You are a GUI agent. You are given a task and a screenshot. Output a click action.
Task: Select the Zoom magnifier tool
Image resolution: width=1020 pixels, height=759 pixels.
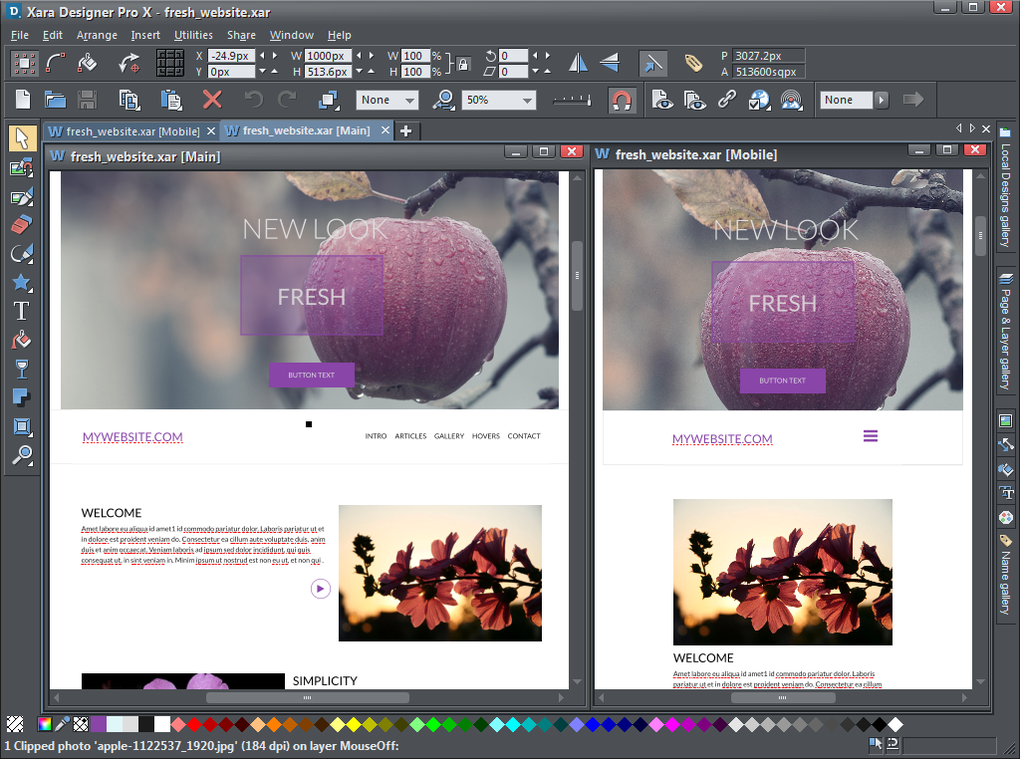[21, 455]
